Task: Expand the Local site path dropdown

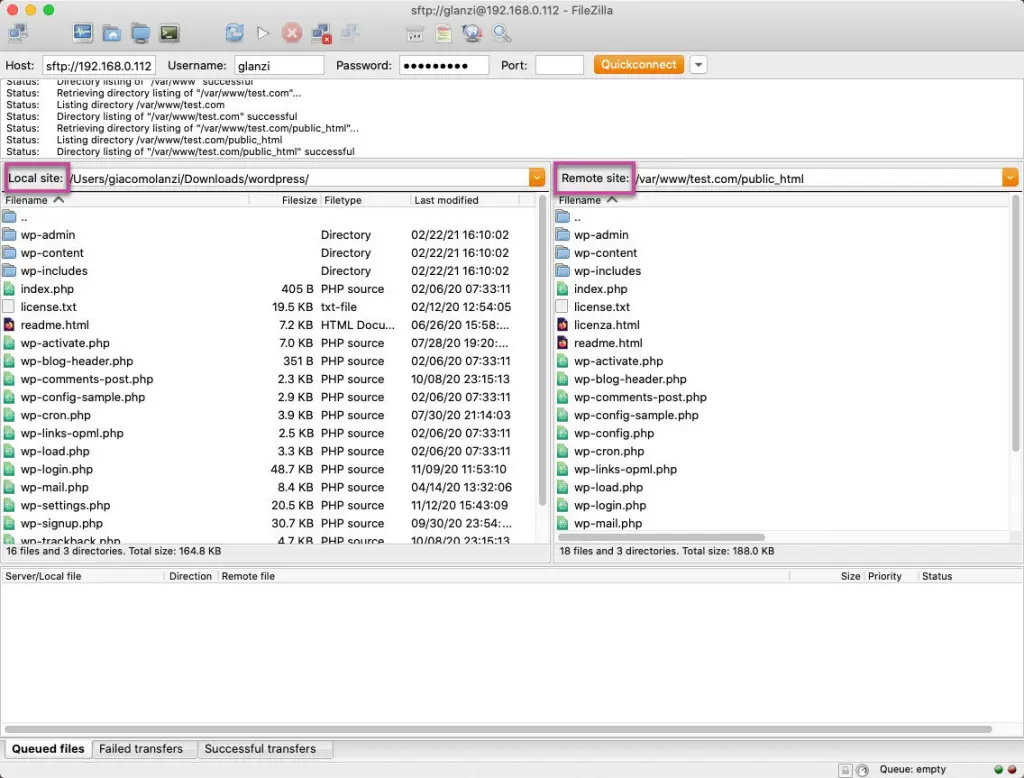Action: point(537,178)
